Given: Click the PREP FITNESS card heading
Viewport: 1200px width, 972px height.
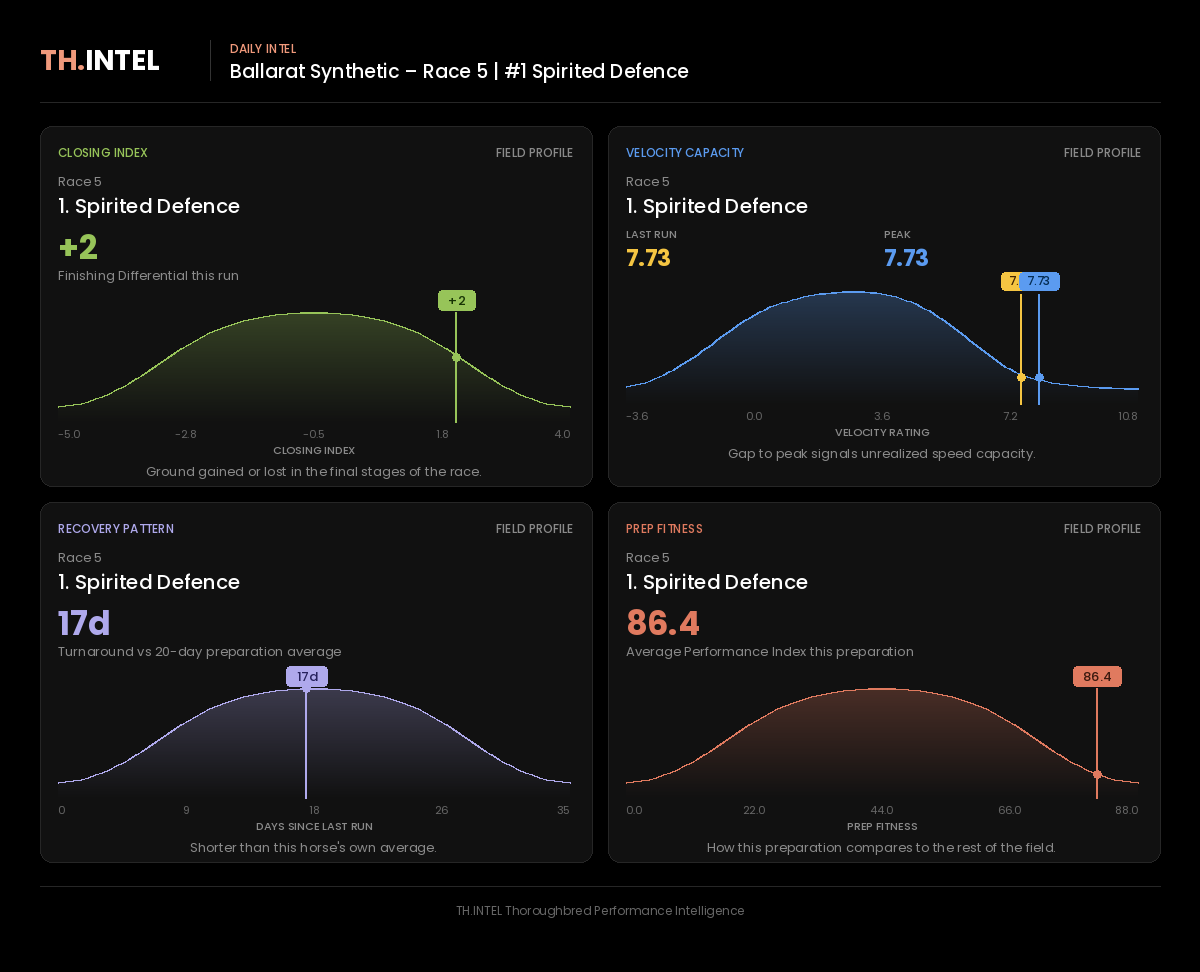Looking at the screenshot, I should point(664,529).
